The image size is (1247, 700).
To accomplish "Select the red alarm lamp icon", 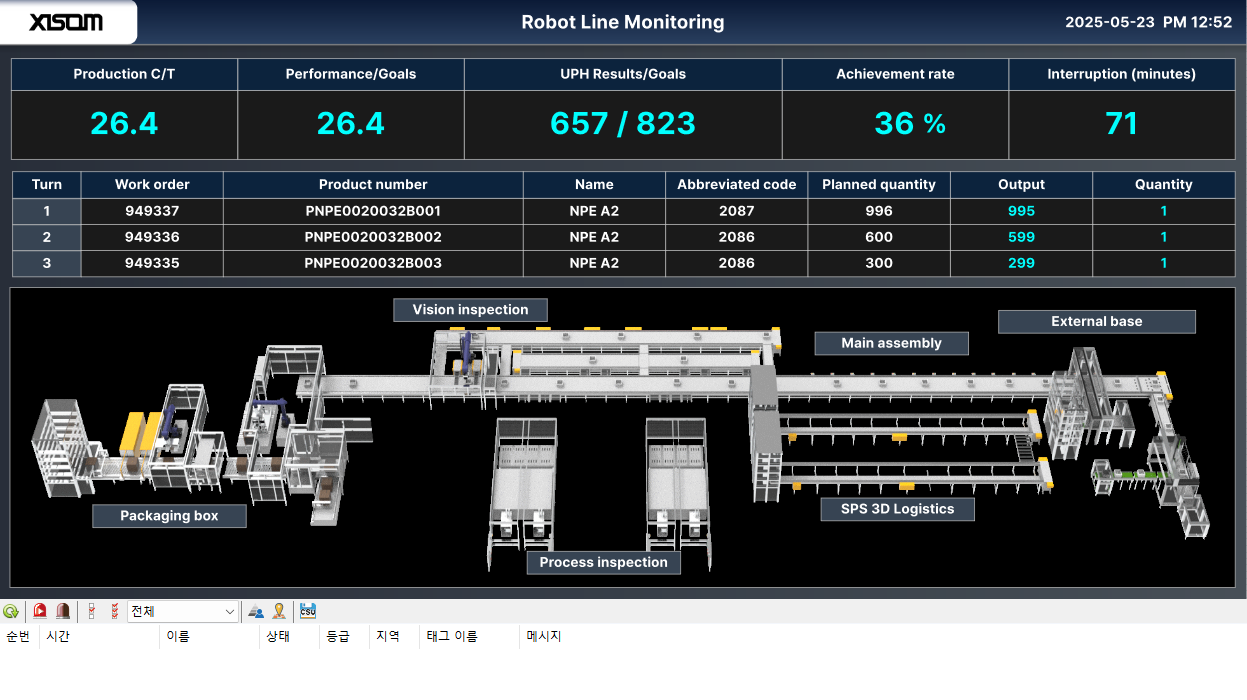I will 39,610.
